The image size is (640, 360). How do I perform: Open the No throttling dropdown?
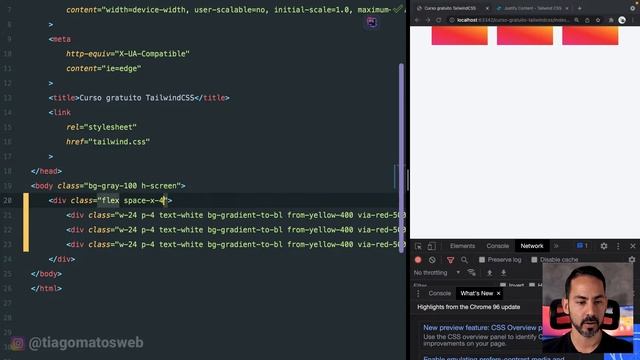point(437,272)
